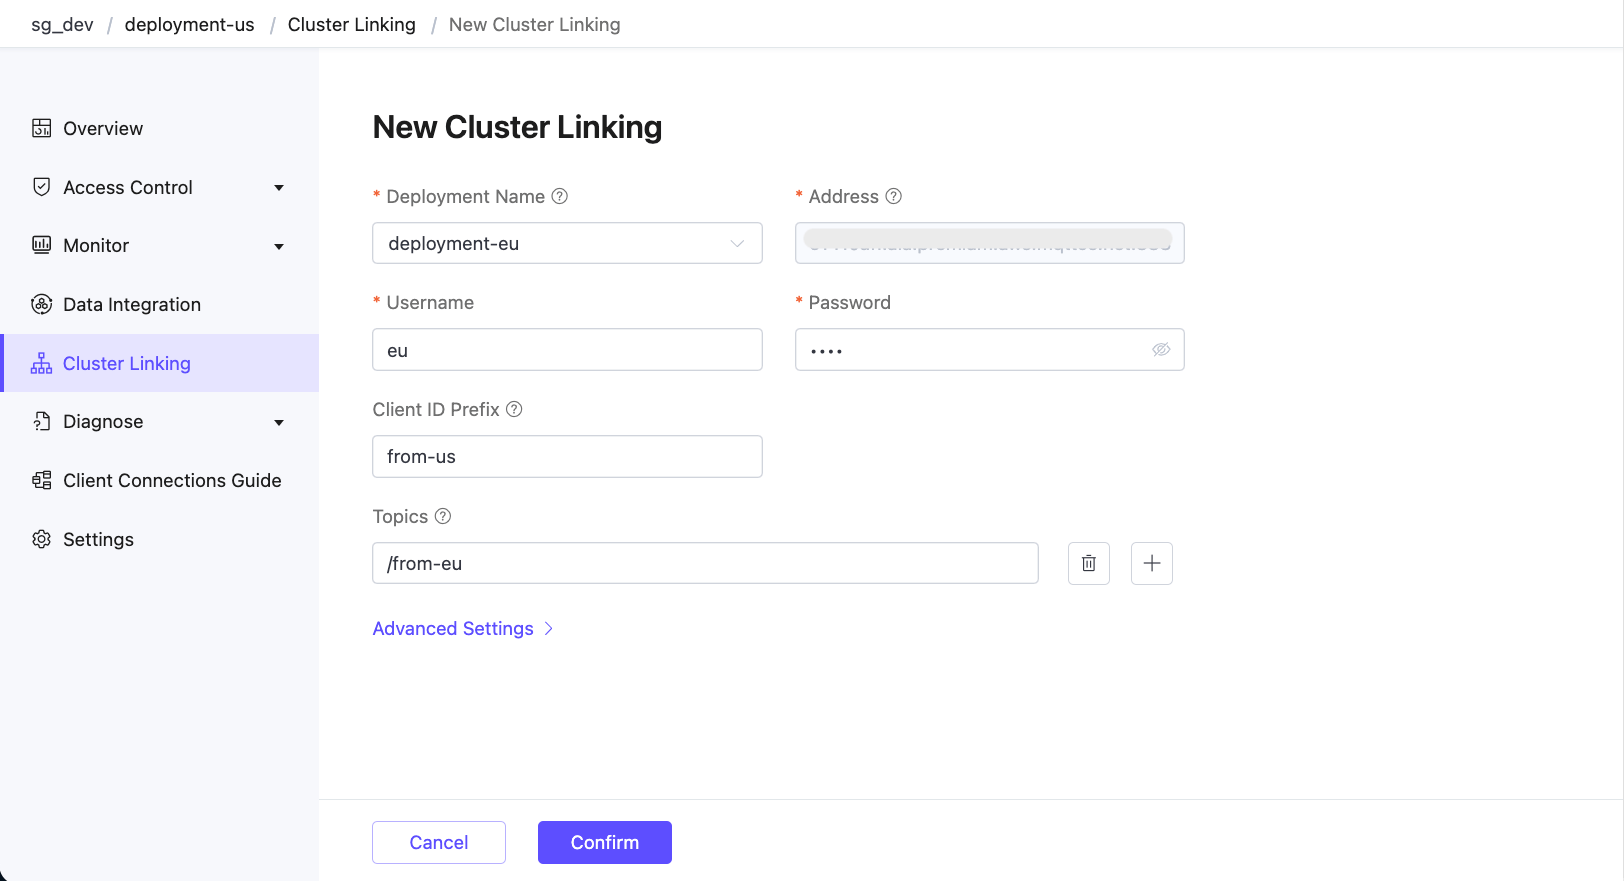The width and height of the screenshot is (1624, 881).
Task: Click the Monitor chart icon
Action: [x=41, y=245]
